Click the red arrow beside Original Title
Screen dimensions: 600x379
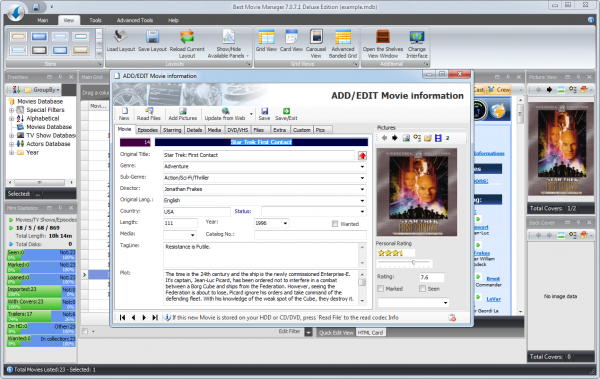(x=362, y=155)
